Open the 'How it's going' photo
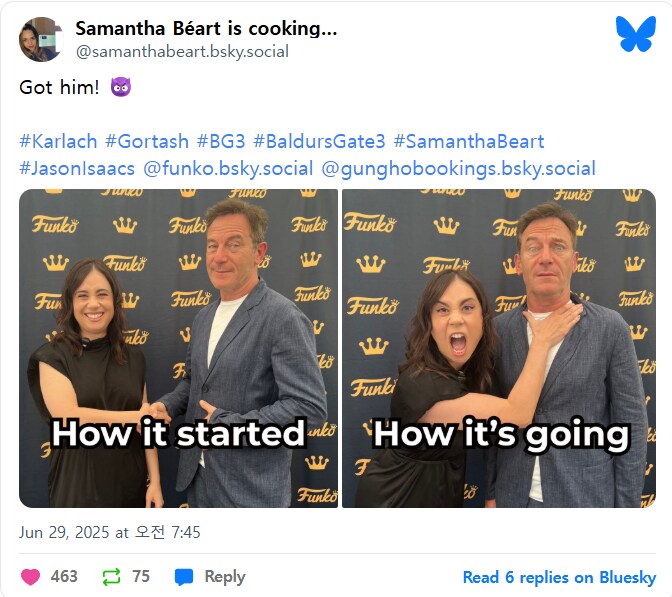The width and height of the screenshot is (672, 597). [x=499, y=348]
